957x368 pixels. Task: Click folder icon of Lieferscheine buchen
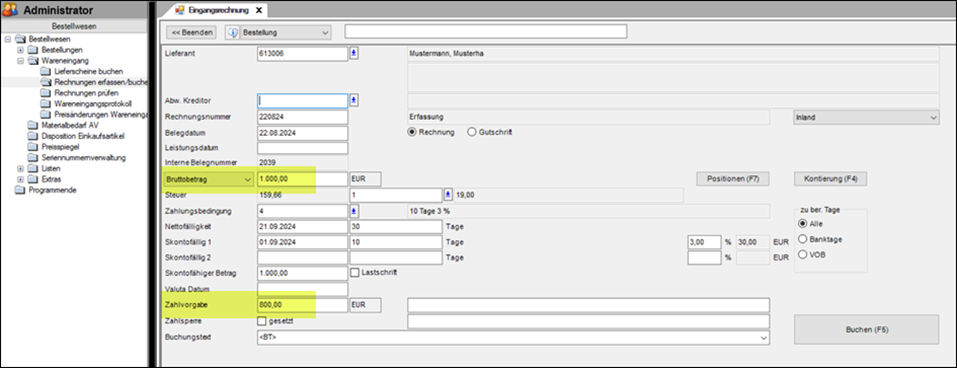46,71
